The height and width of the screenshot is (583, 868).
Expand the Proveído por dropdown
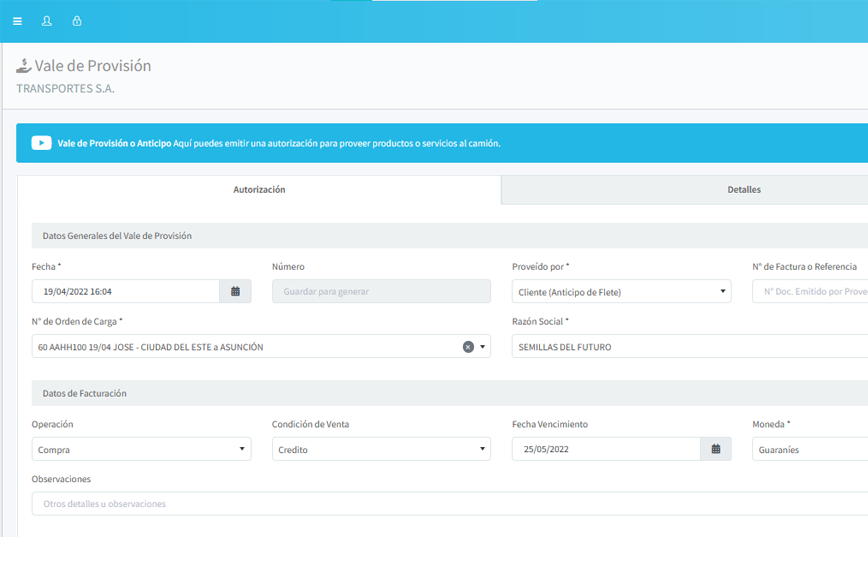621,292
